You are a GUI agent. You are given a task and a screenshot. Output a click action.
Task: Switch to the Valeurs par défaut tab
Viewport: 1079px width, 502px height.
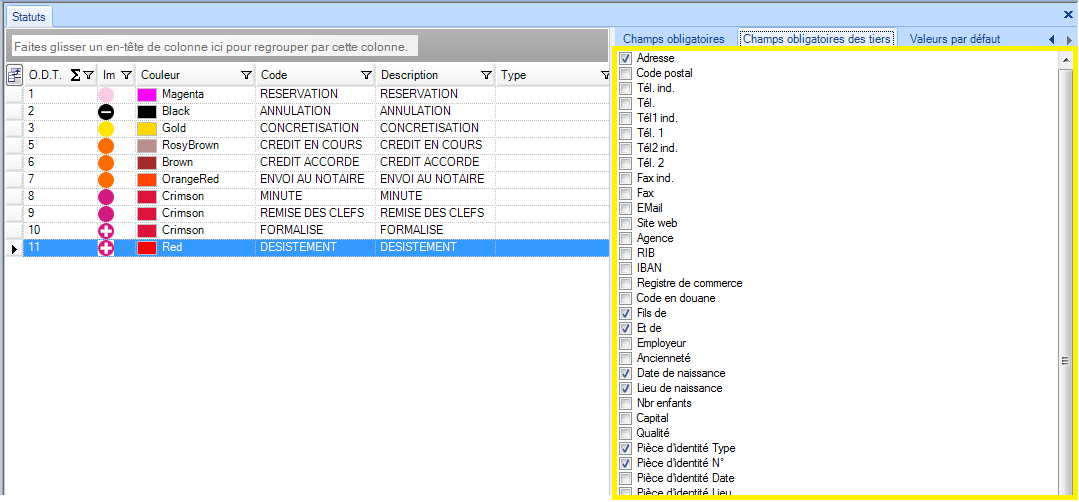coord(952,39)
